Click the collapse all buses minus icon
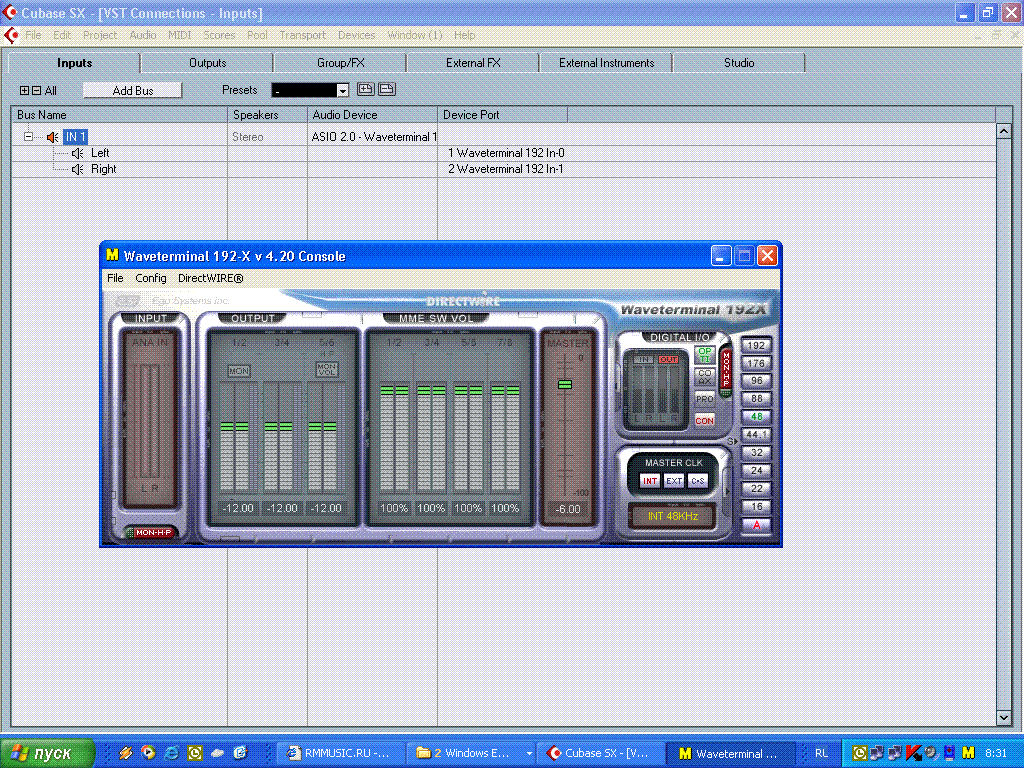This screenshot has width=1024, height=768. pyautogui.click(x=36, y=91)
